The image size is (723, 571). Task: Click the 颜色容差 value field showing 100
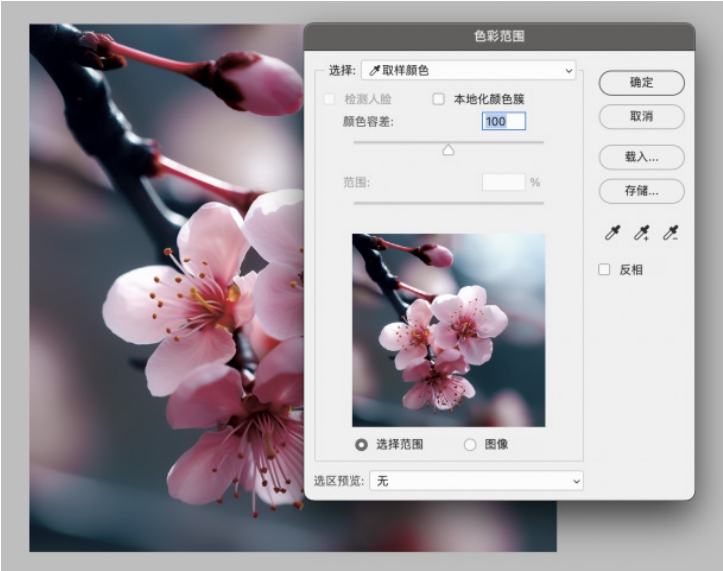[x=503, y=121]
